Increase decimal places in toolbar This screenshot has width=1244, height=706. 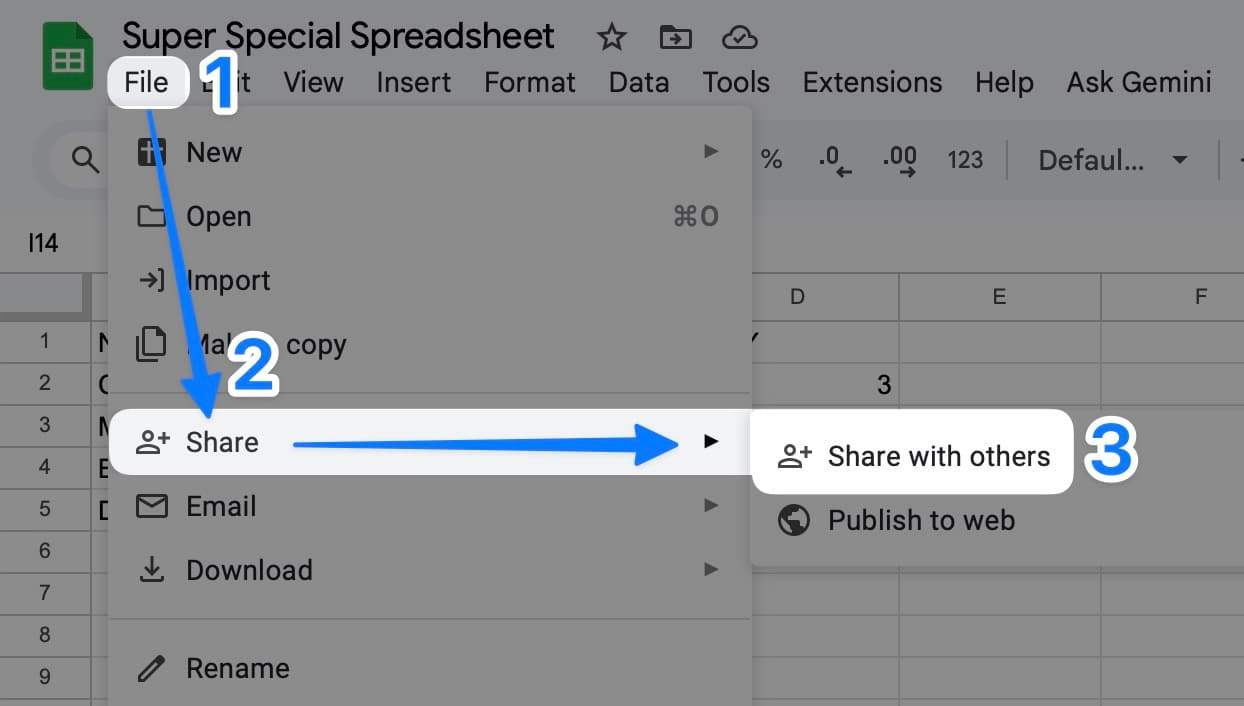click(899, 159)
